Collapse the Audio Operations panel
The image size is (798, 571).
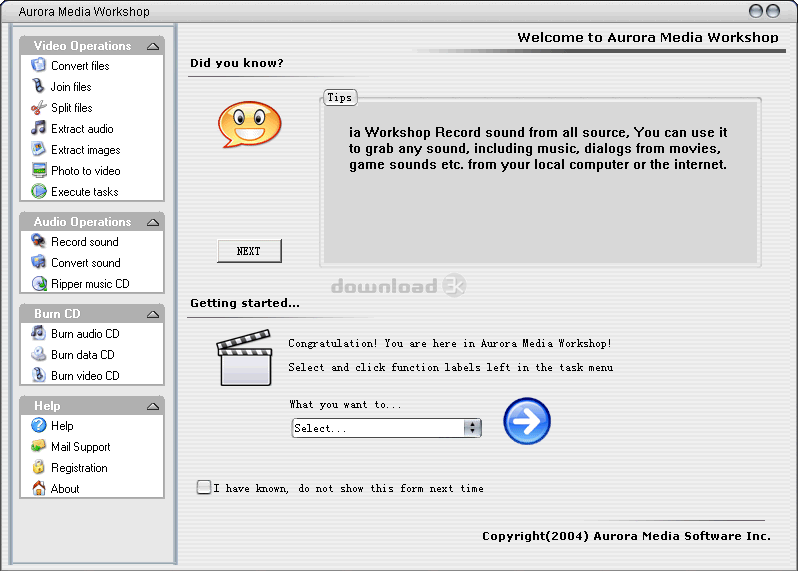pyautogui.click(x=153, y=222)
